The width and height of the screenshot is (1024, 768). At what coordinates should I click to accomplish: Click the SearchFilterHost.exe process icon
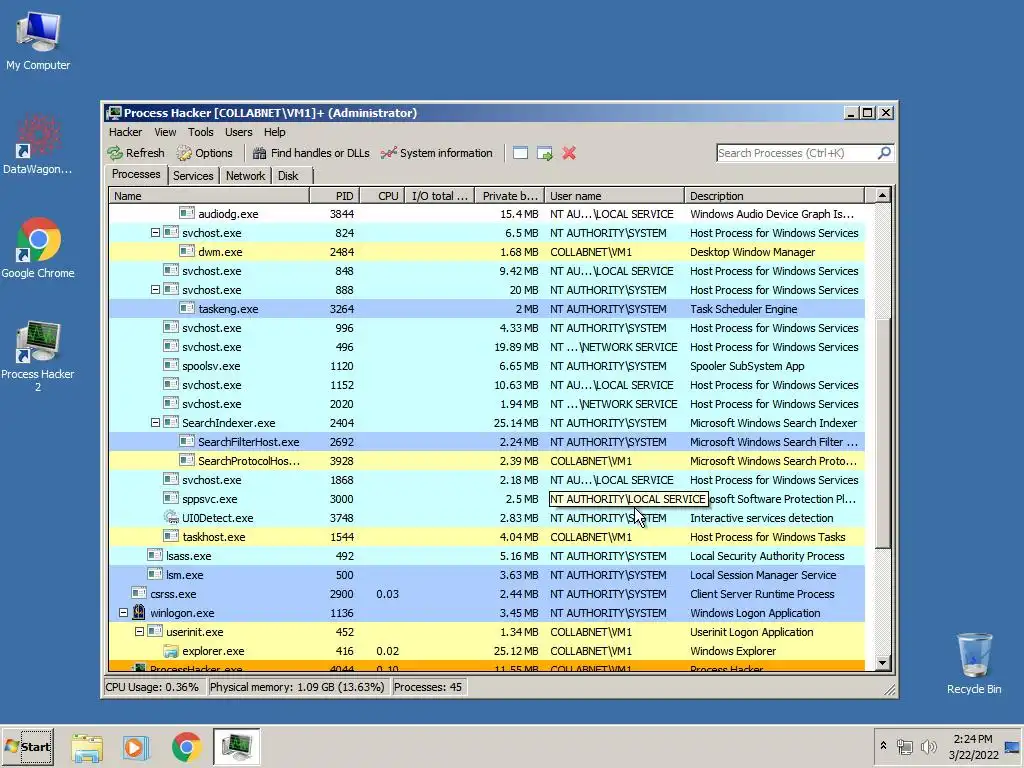tap(187, 441)
